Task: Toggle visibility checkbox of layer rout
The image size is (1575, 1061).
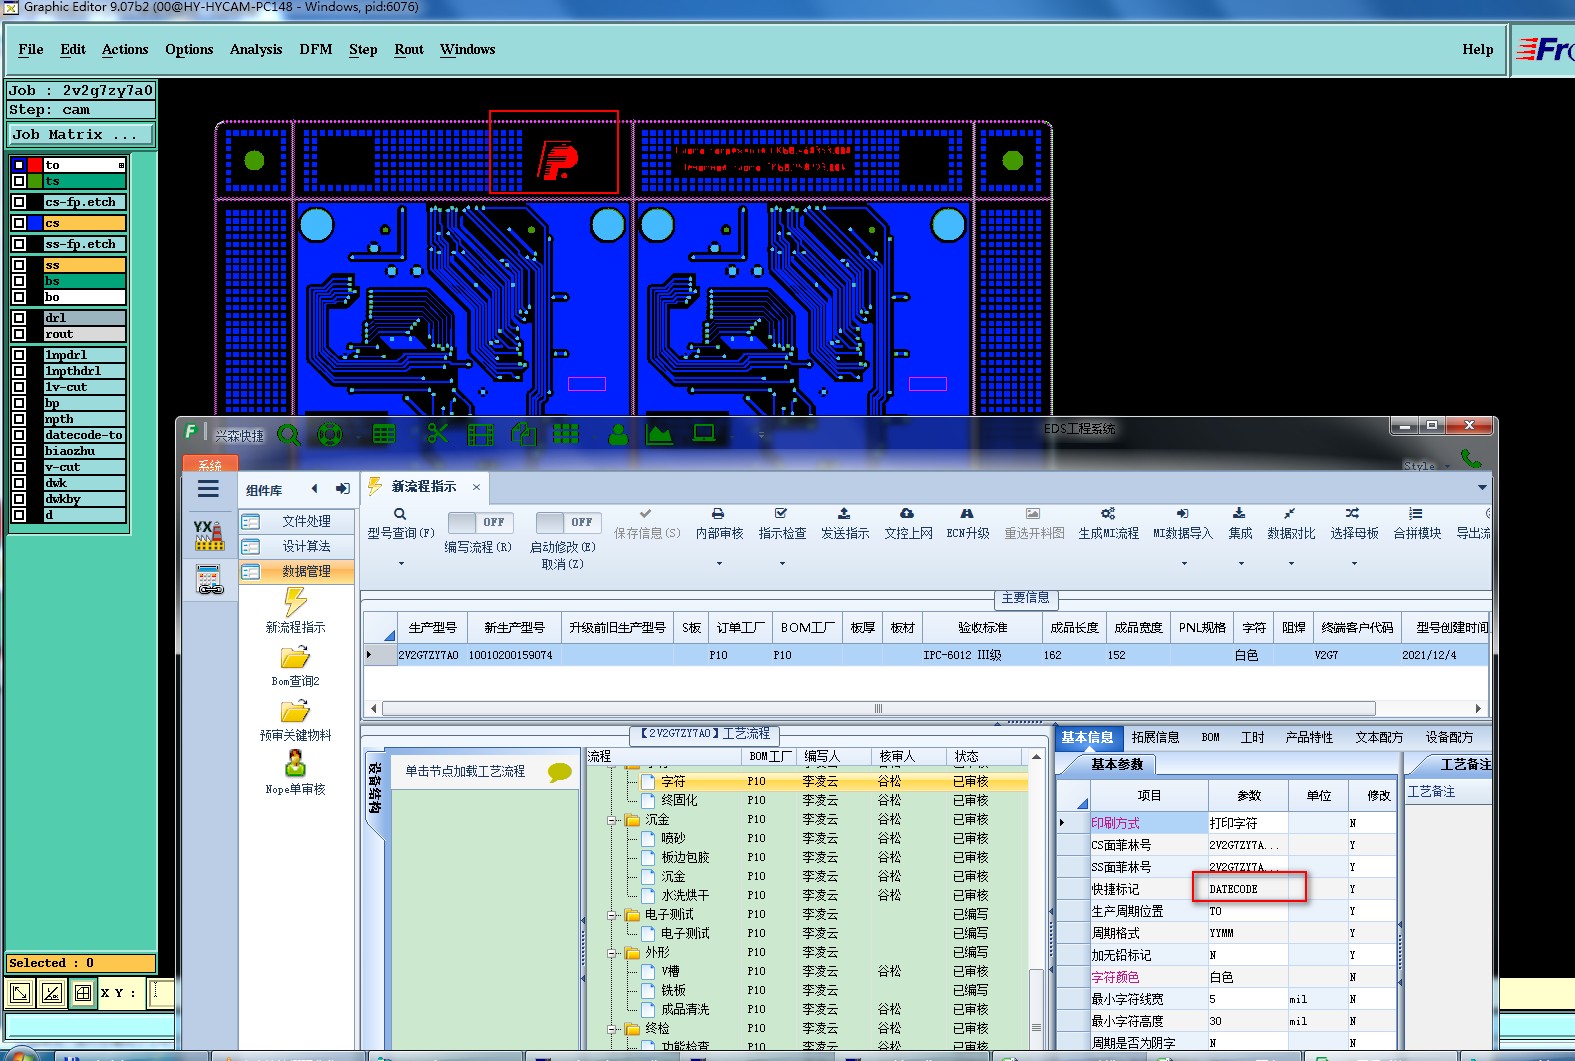Action: (19, 334)
